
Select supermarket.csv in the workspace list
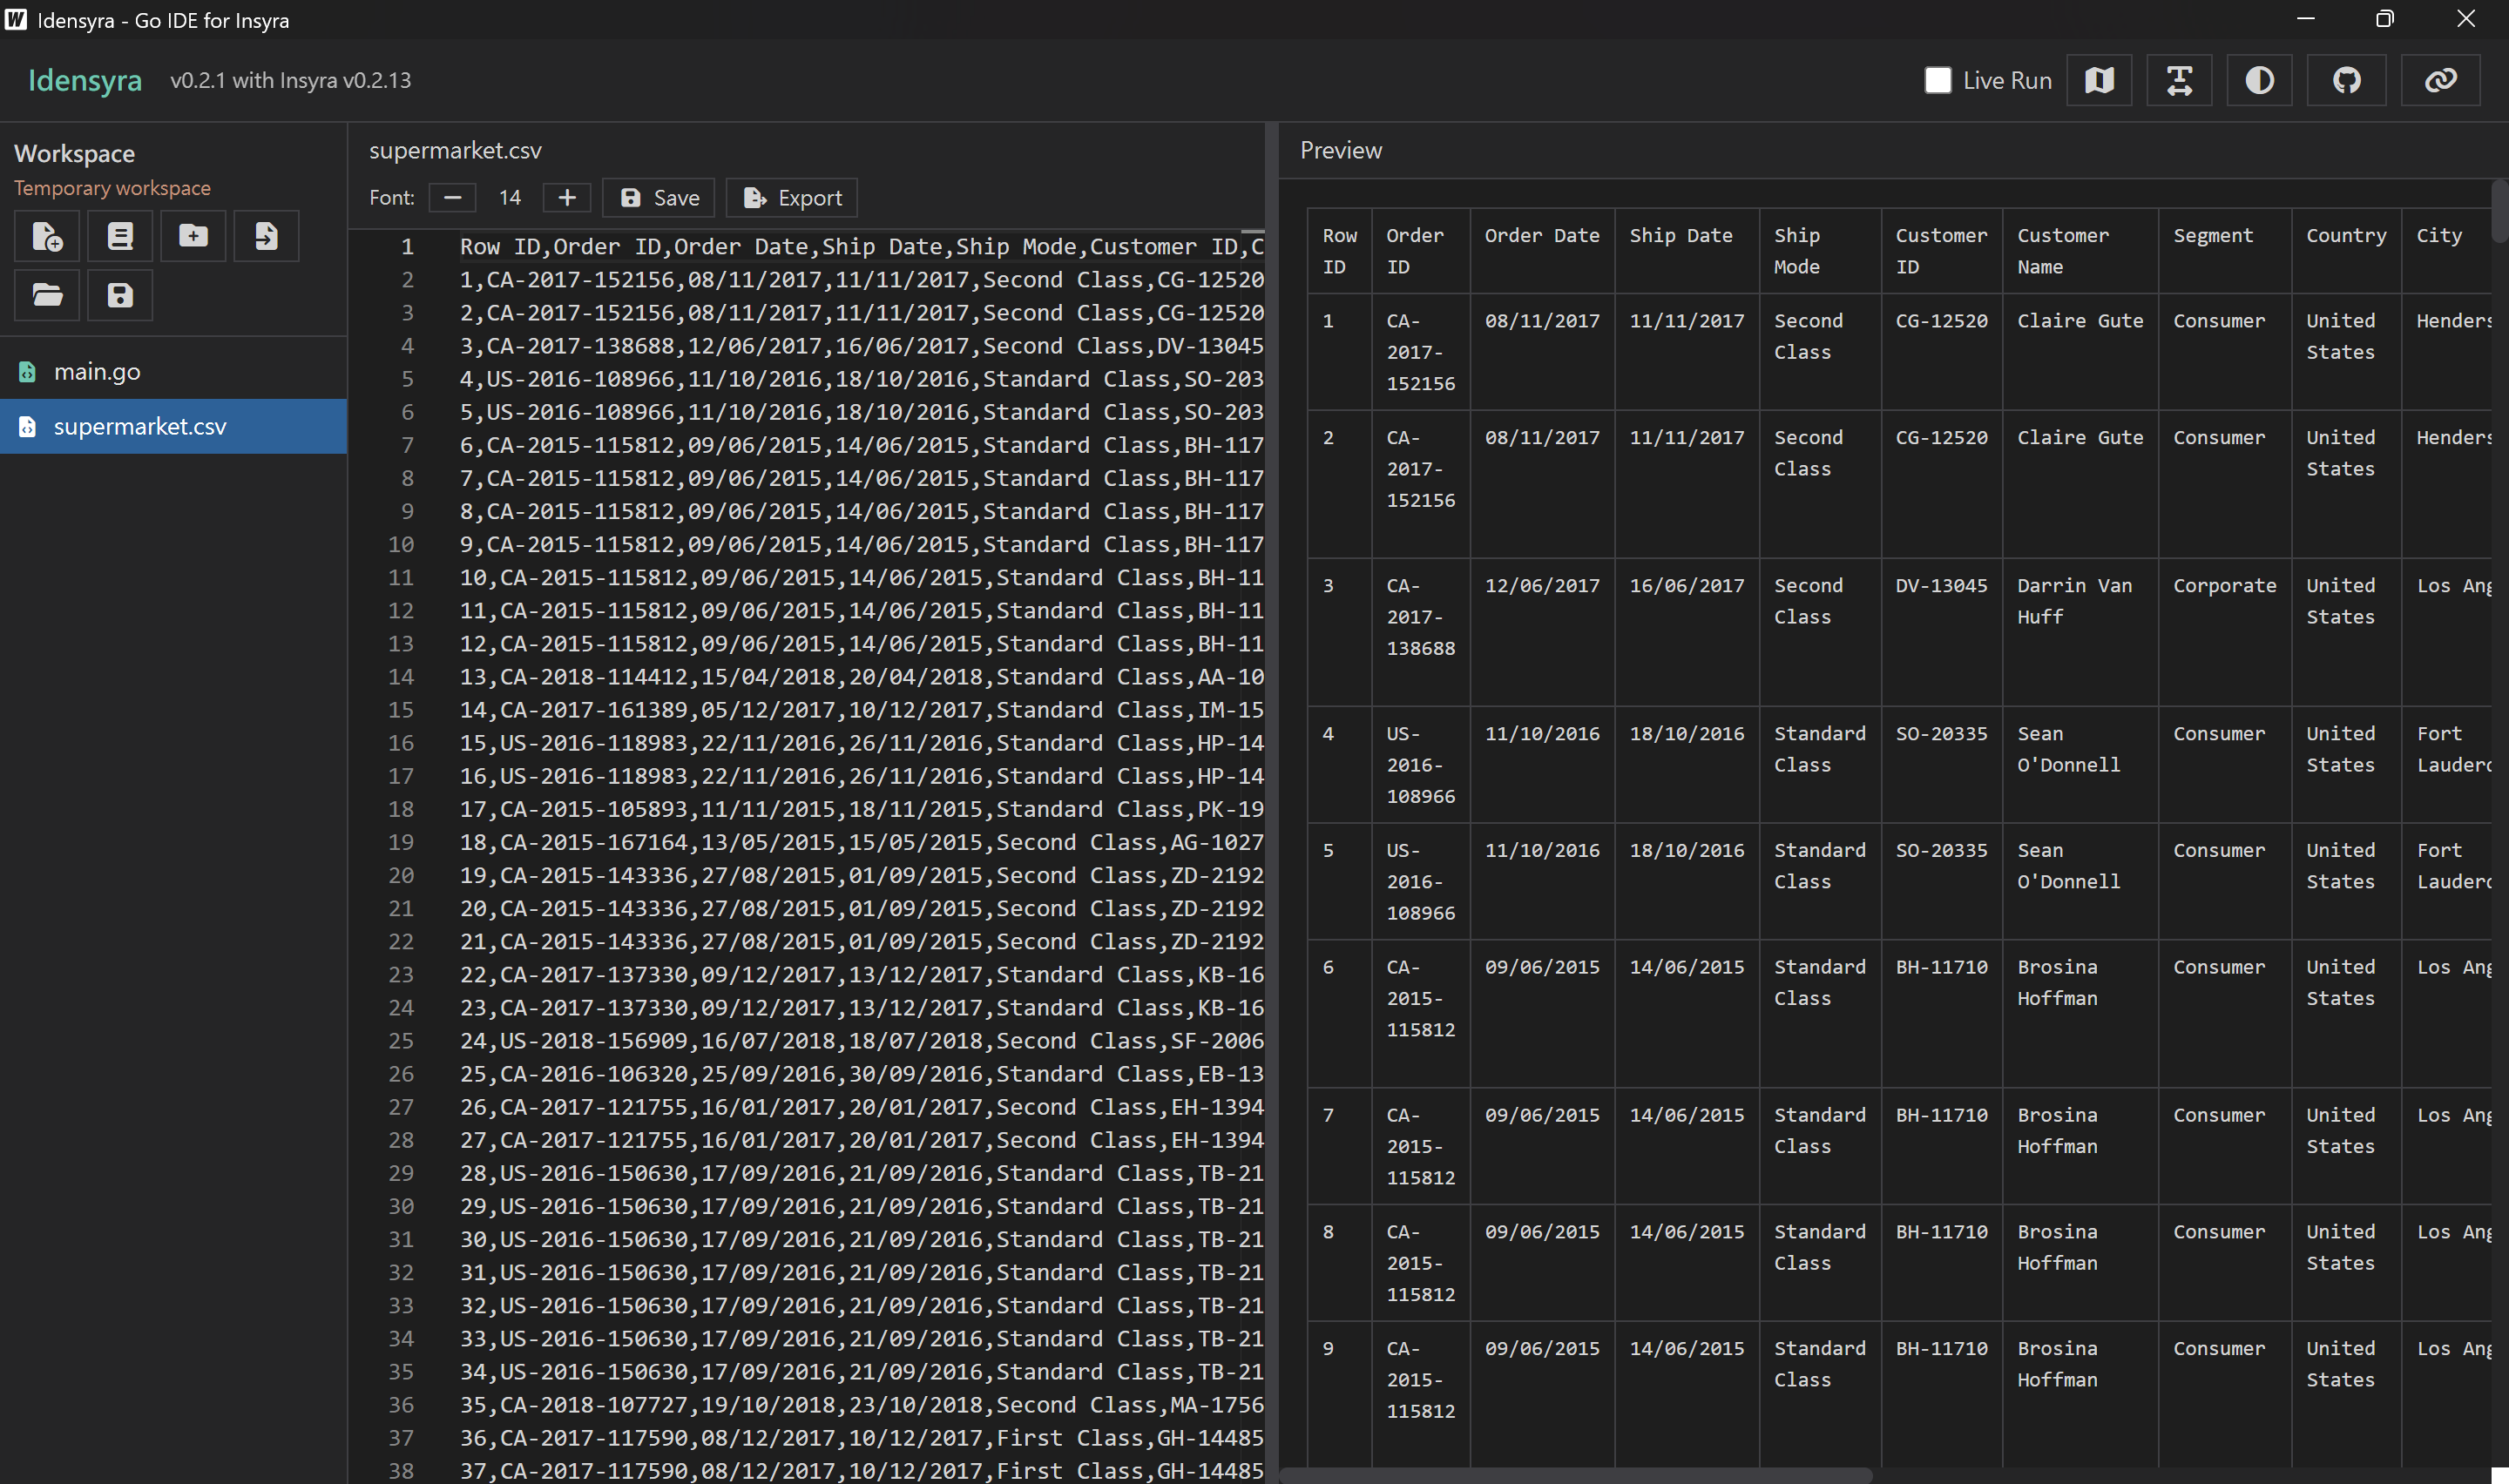[140, 427]
